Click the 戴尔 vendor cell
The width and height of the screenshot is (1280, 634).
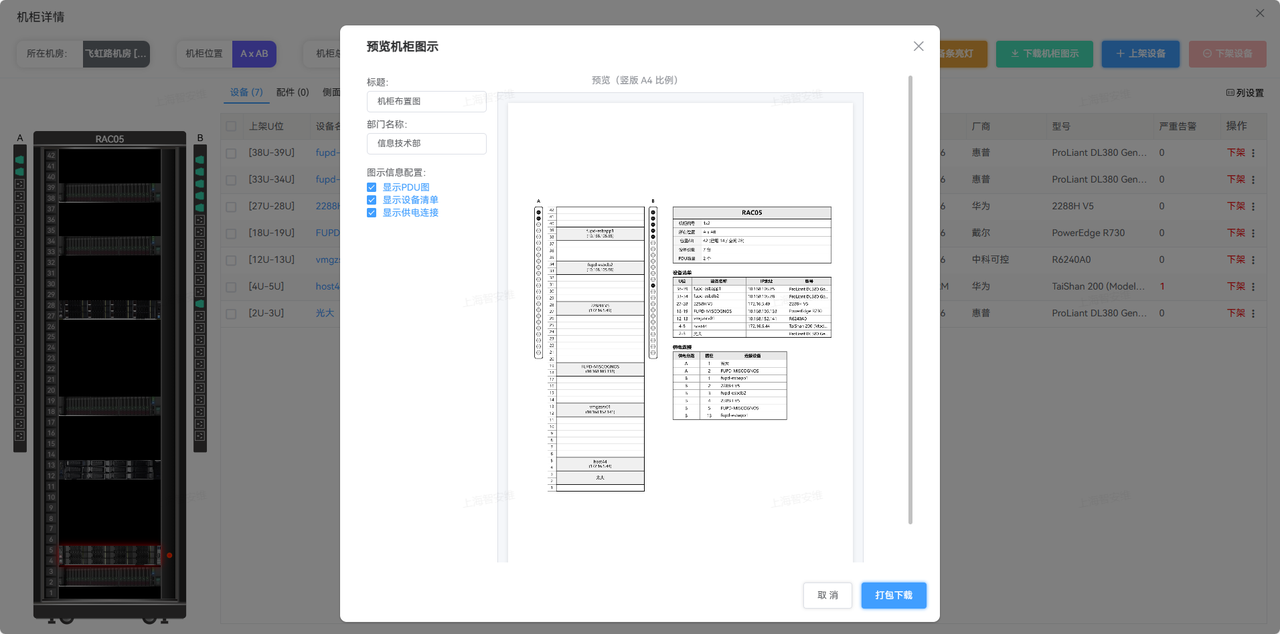pyautogui.click(x=981, y=233)
